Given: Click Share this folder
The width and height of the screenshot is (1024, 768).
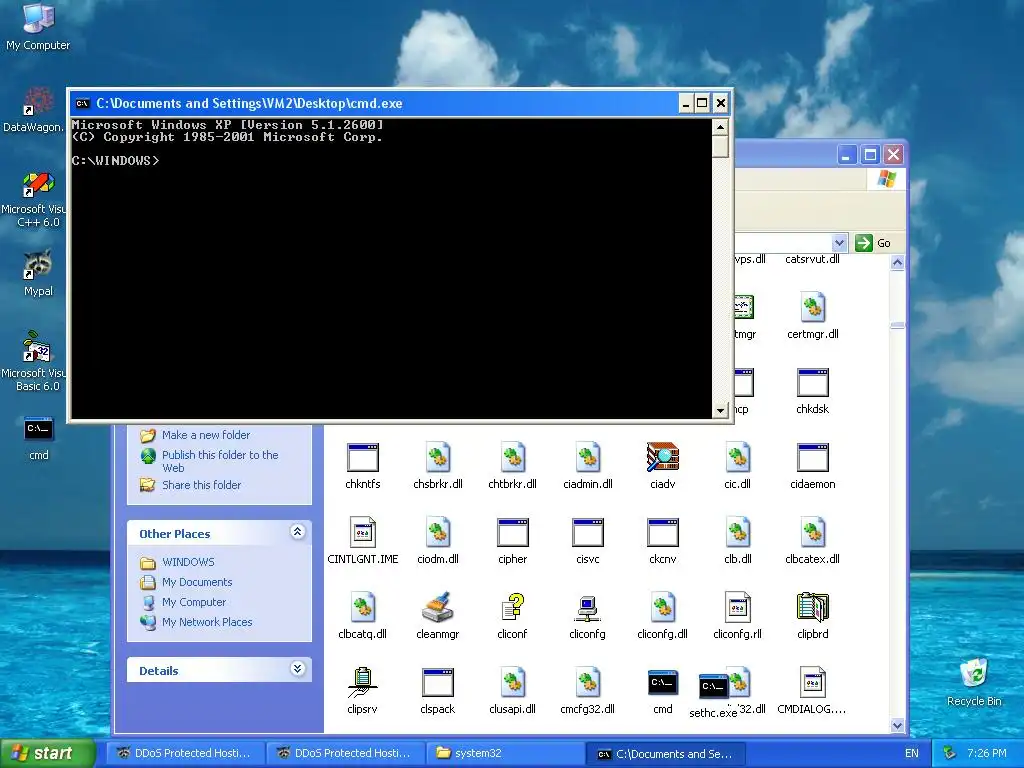Looking at the screenshot, I should [x=201, y=485].
